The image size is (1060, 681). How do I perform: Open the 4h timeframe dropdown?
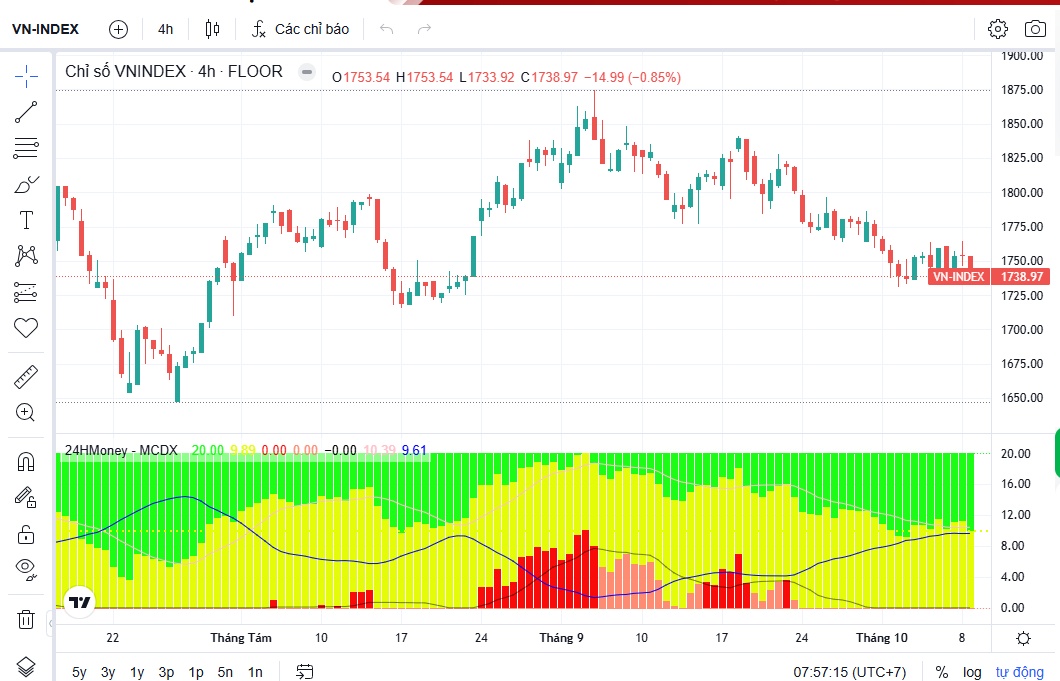pos(166,29)
